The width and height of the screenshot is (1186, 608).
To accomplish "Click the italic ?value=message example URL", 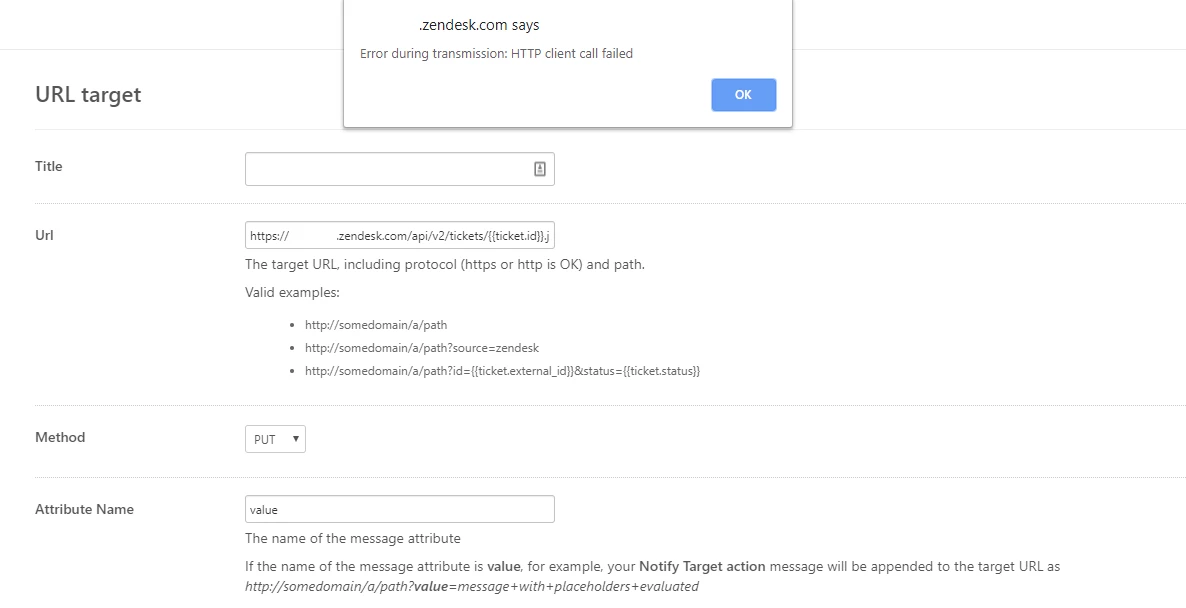I will [x=472, y=587].
